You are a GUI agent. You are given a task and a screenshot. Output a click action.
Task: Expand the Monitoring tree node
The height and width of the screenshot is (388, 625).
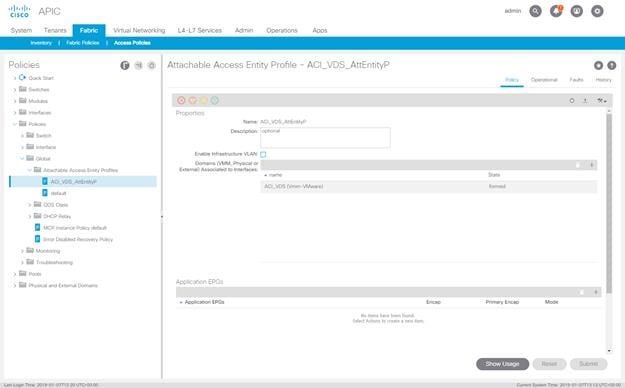pos(22,251)
